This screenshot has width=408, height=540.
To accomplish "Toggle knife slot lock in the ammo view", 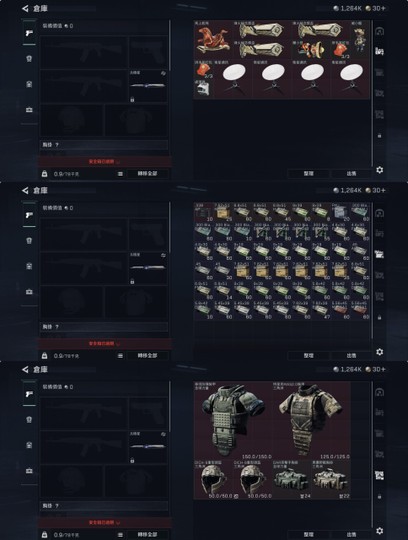I will tap(132, 282).
